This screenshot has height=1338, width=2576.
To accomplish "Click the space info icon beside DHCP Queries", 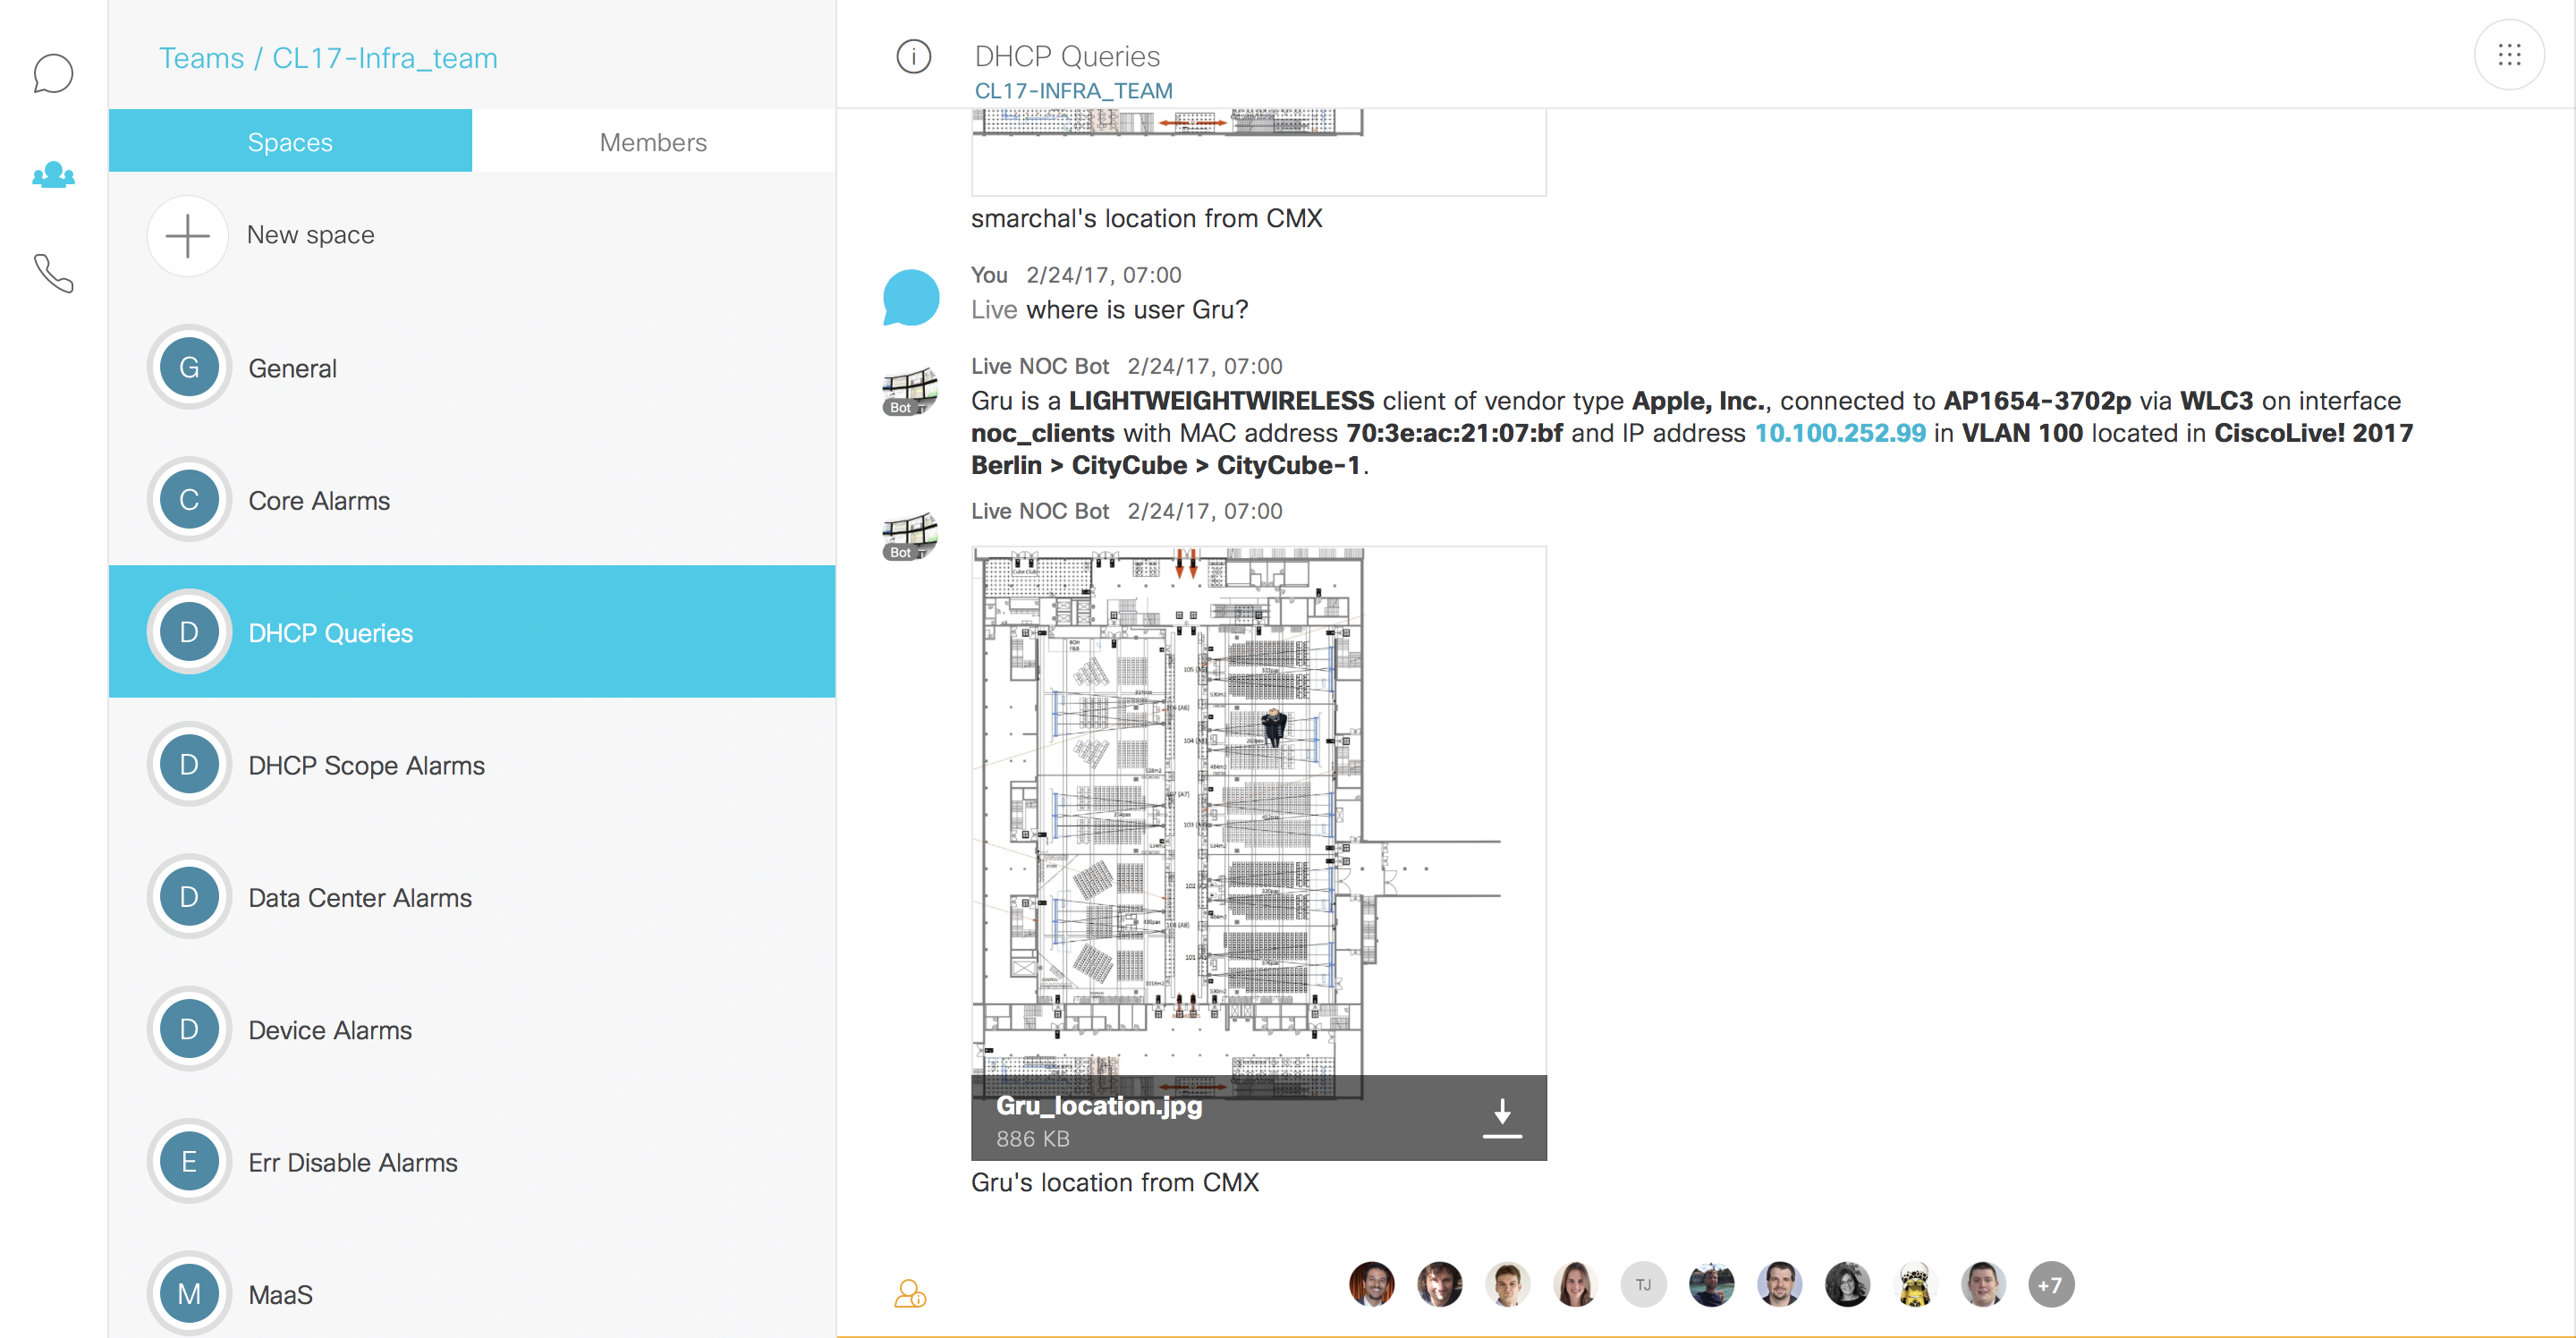I will click(912, 57).
